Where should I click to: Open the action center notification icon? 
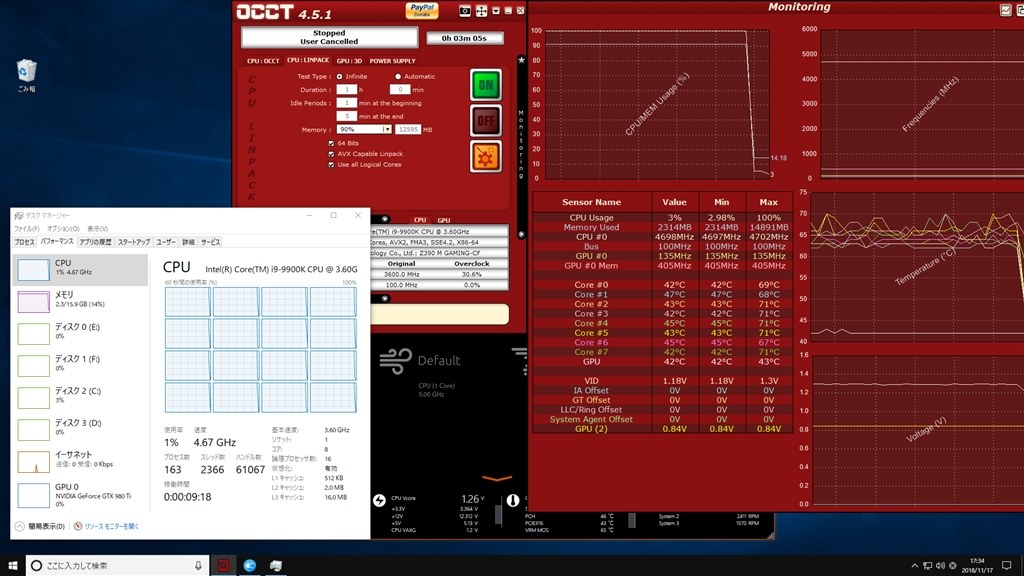click(x=1006, y=566)
